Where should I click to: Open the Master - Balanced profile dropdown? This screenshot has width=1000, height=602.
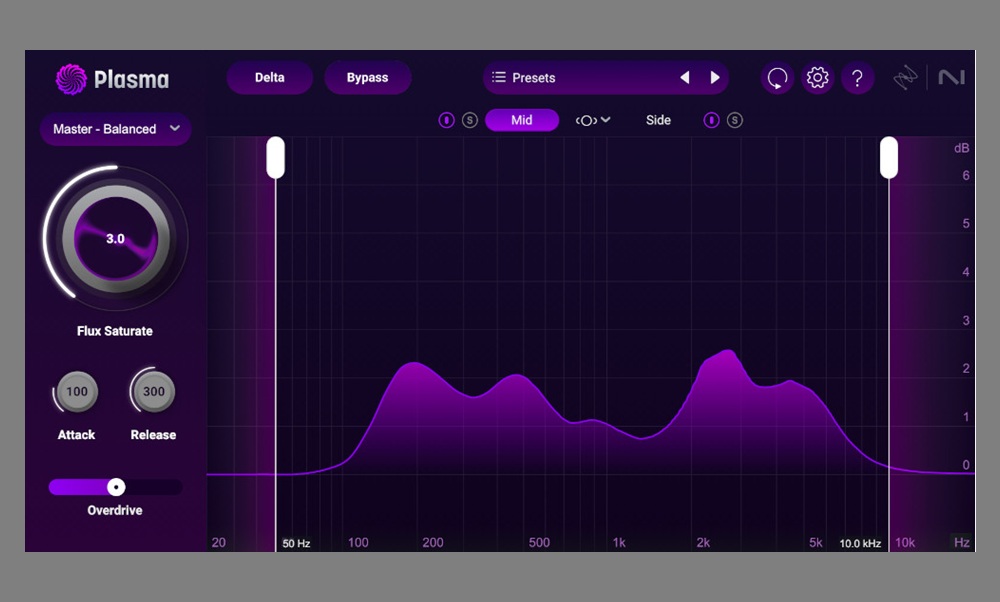point(114,129)
